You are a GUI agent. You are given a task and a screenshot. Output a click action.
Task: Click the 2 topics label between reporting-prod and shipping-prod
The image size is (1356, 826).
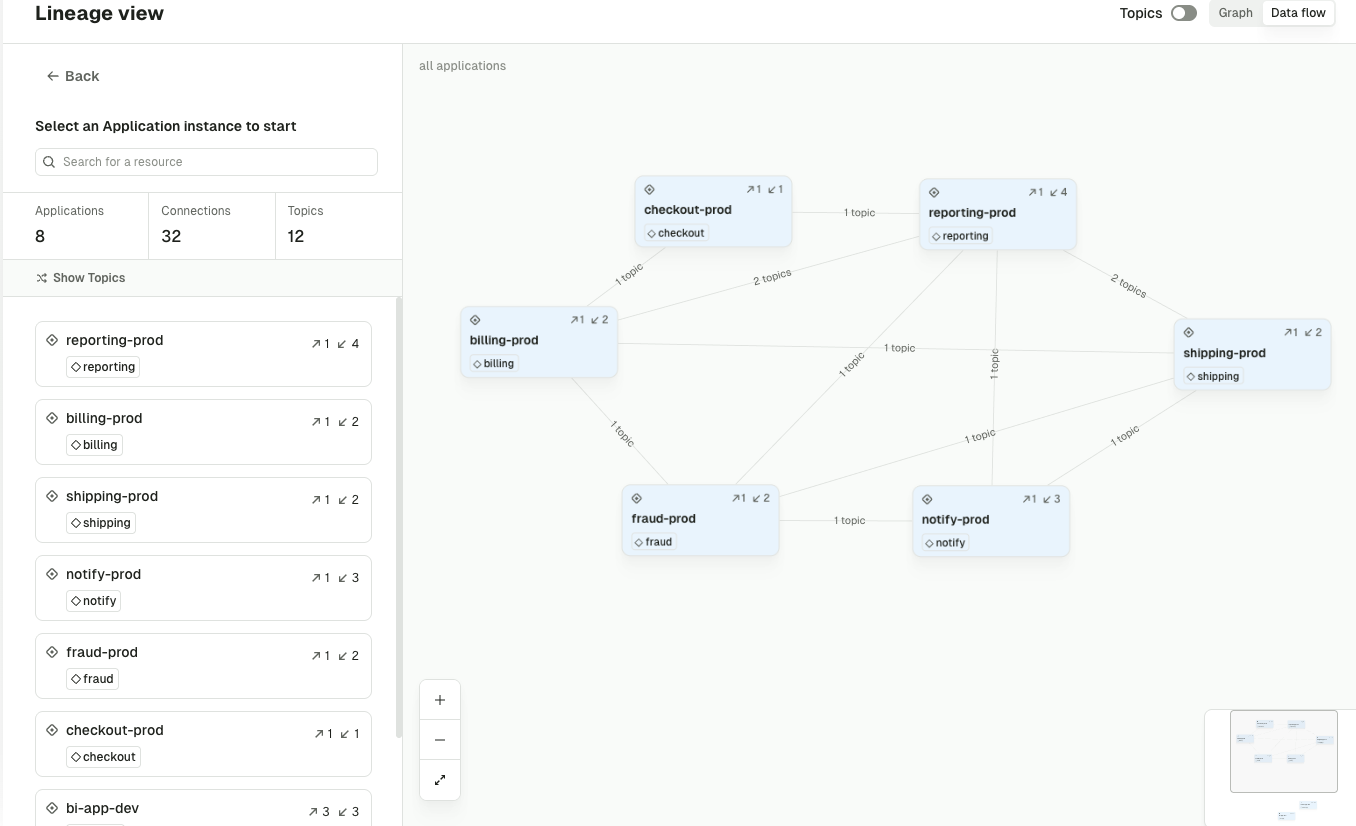(x=1128, y=285)
